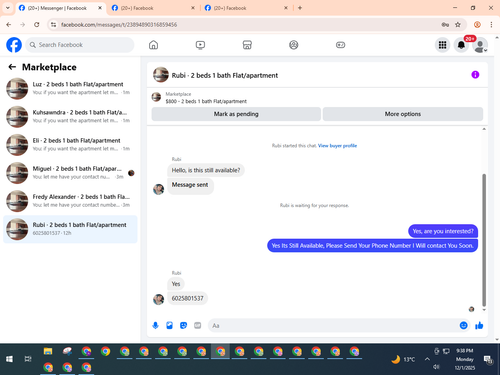500x375 pixels.
Task: Click the 'Message sent' bubble
Action: click(190, 185)
